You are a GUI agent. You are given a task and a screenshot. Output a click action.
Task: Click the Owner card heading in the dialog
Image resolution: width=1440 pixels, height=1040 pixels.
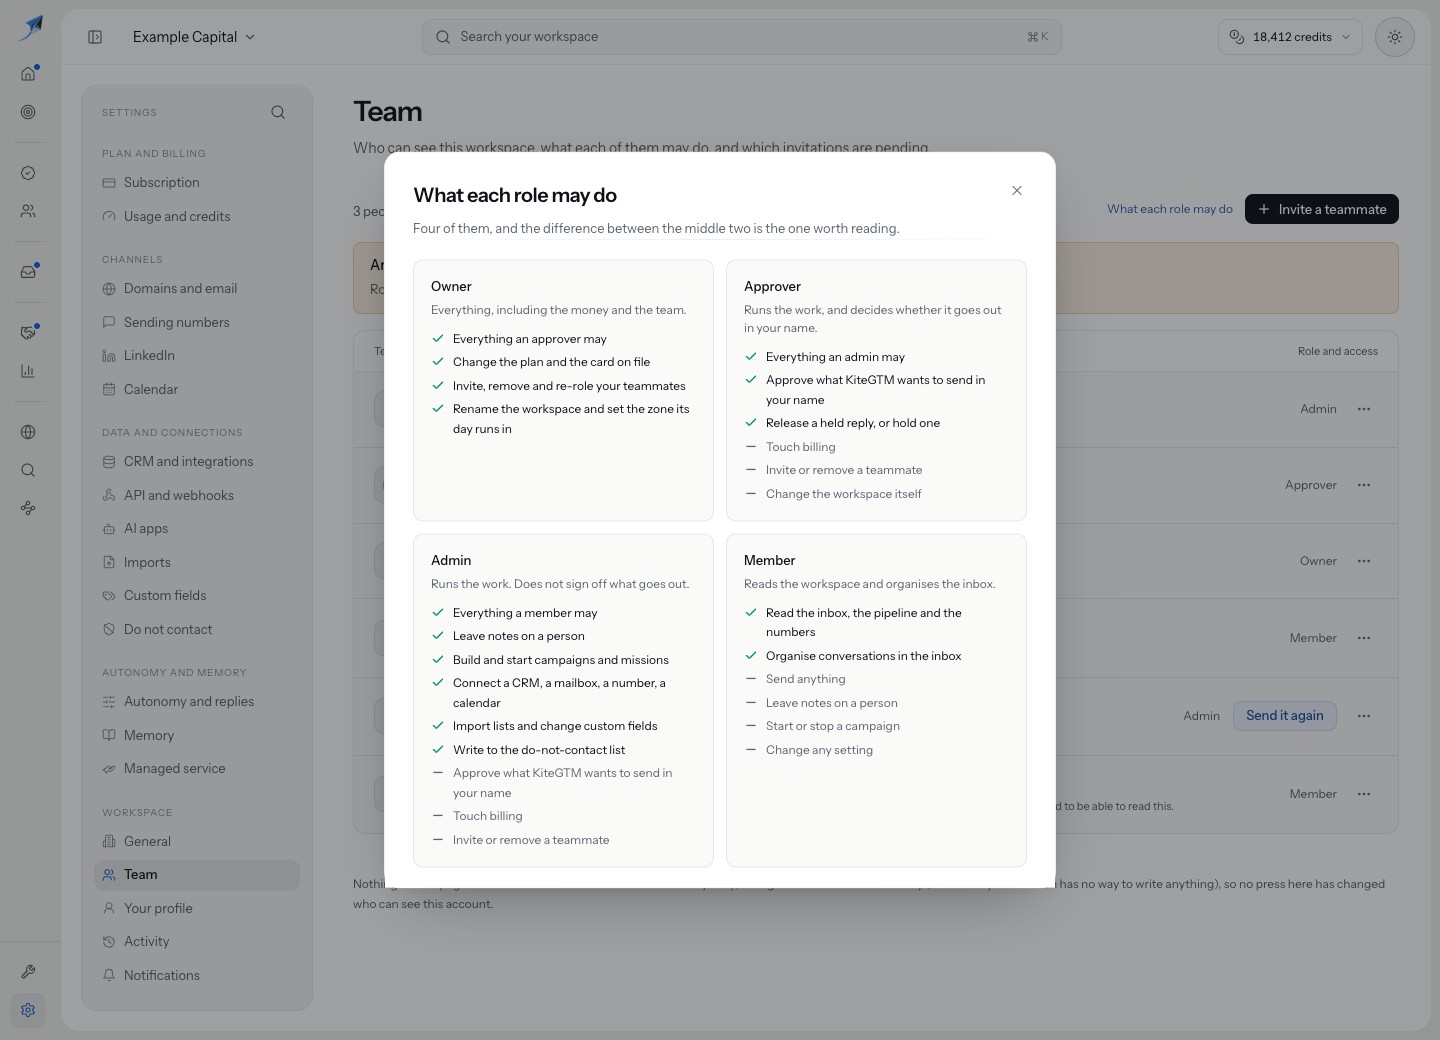point(451,287)
